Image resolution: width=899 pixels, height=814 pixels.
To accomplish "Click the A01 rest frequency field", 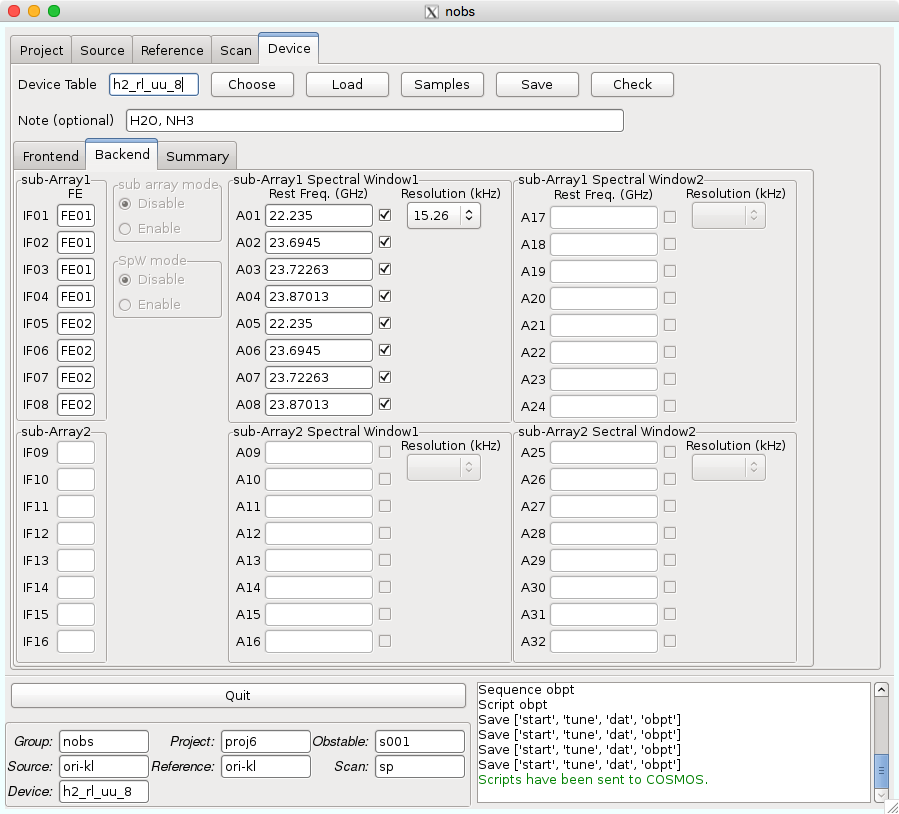I will pyautogui.click(x=319, y=216).
